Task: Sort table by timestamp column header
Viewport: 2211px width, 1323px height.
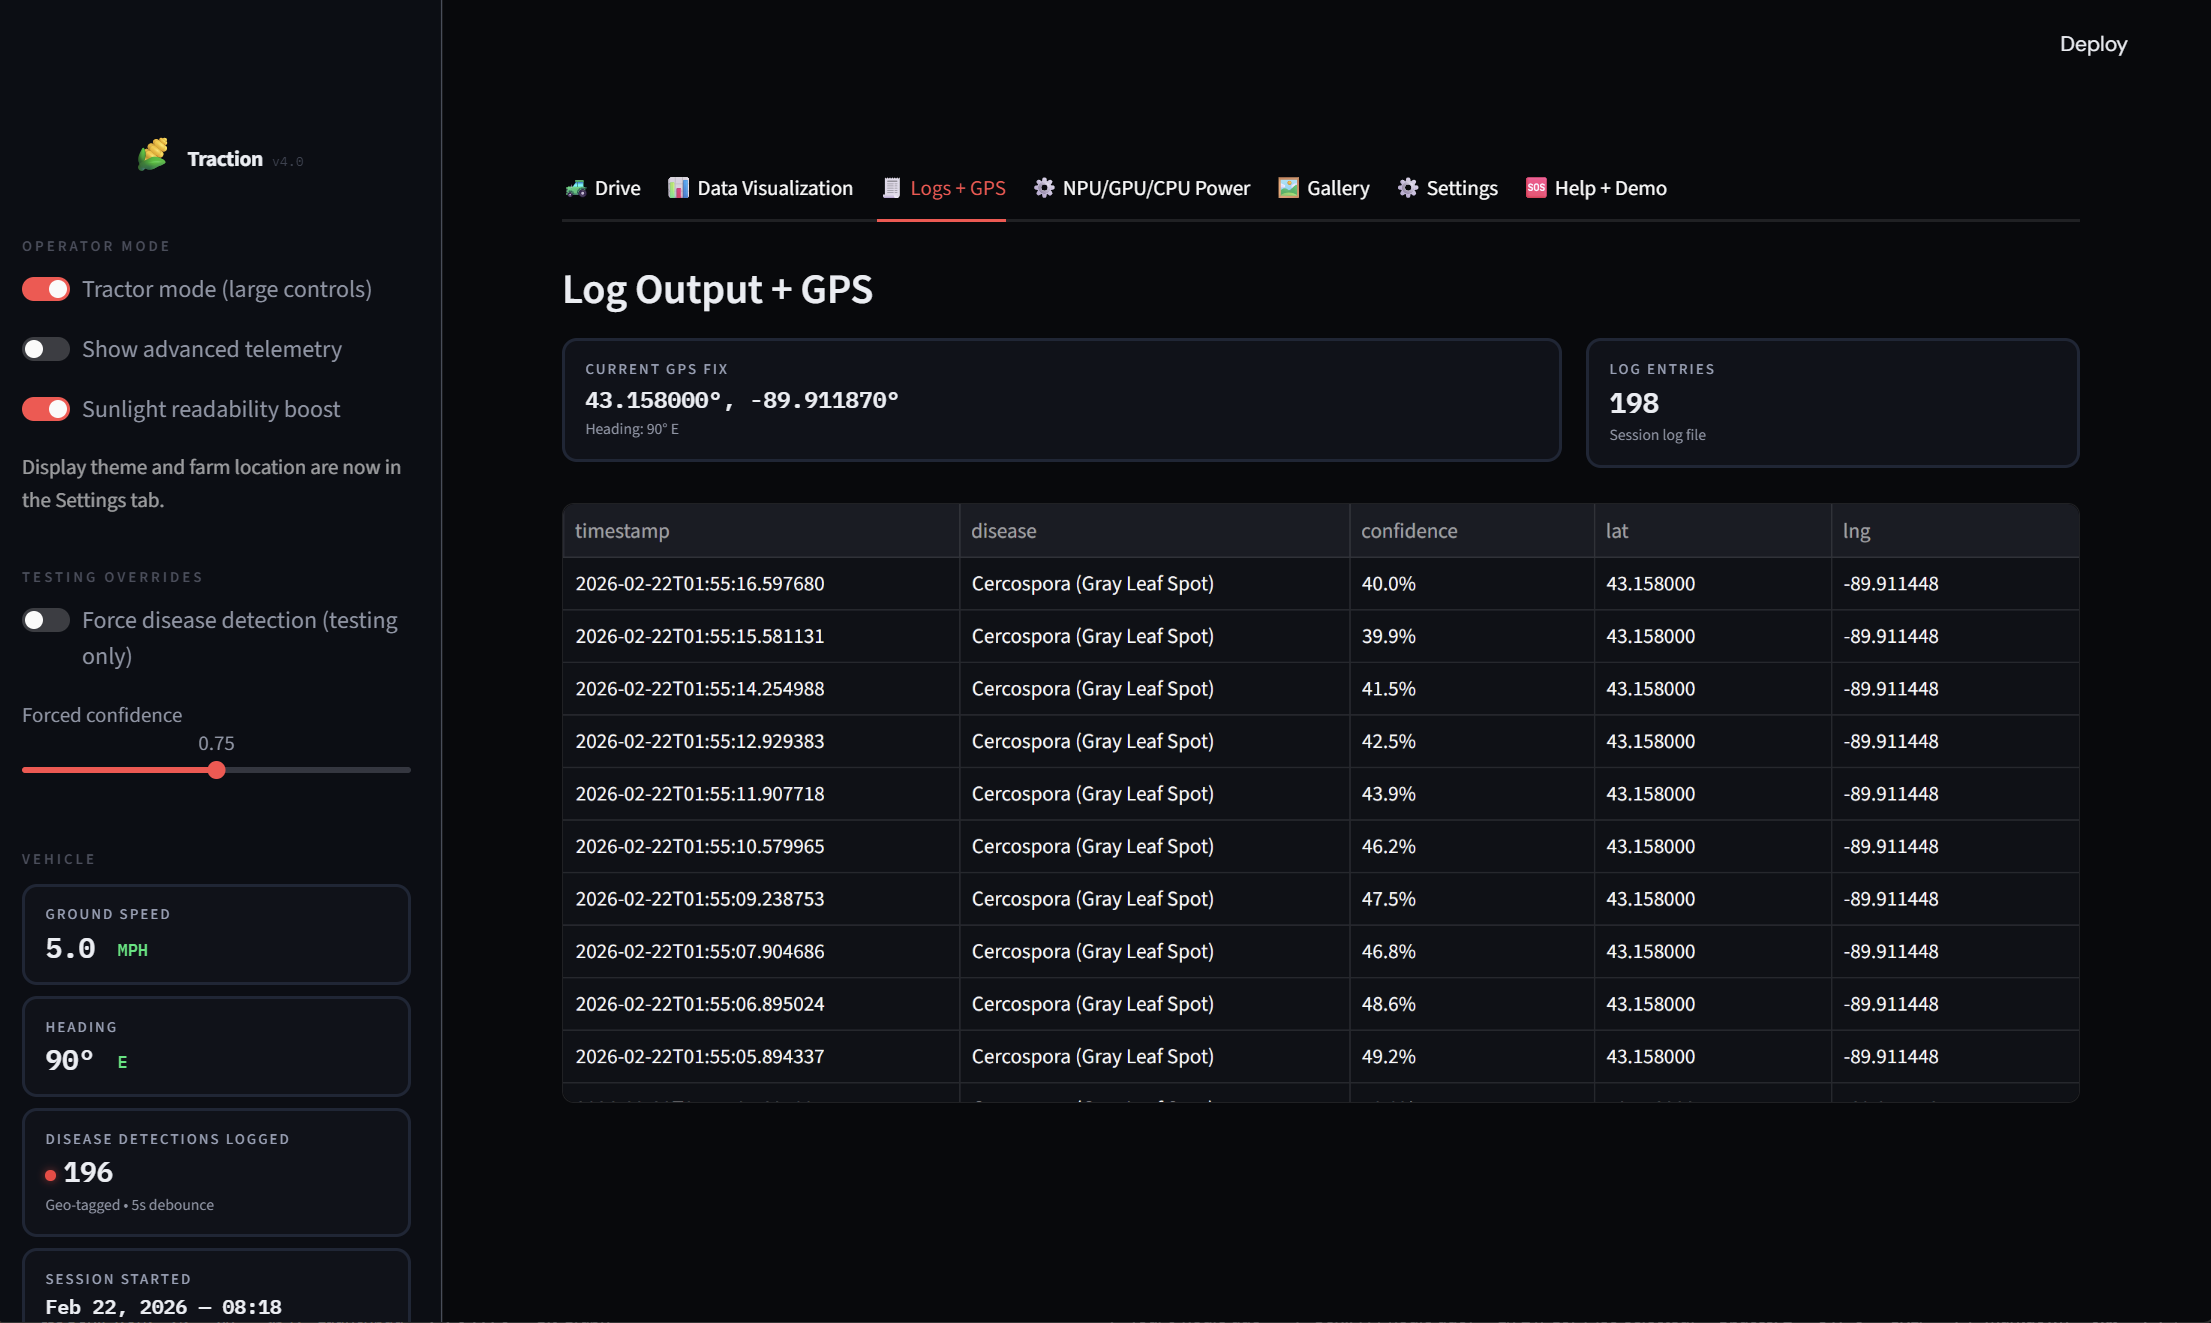Action: pos(622,531)
